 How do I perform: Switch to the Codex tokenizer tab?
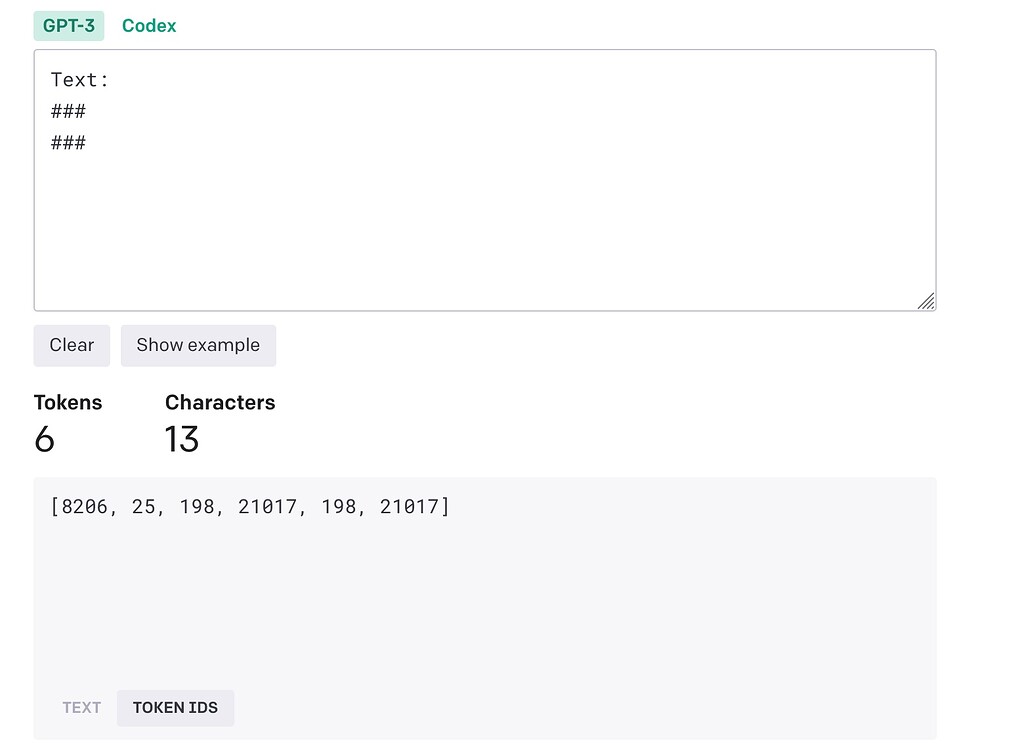point(148,25)
